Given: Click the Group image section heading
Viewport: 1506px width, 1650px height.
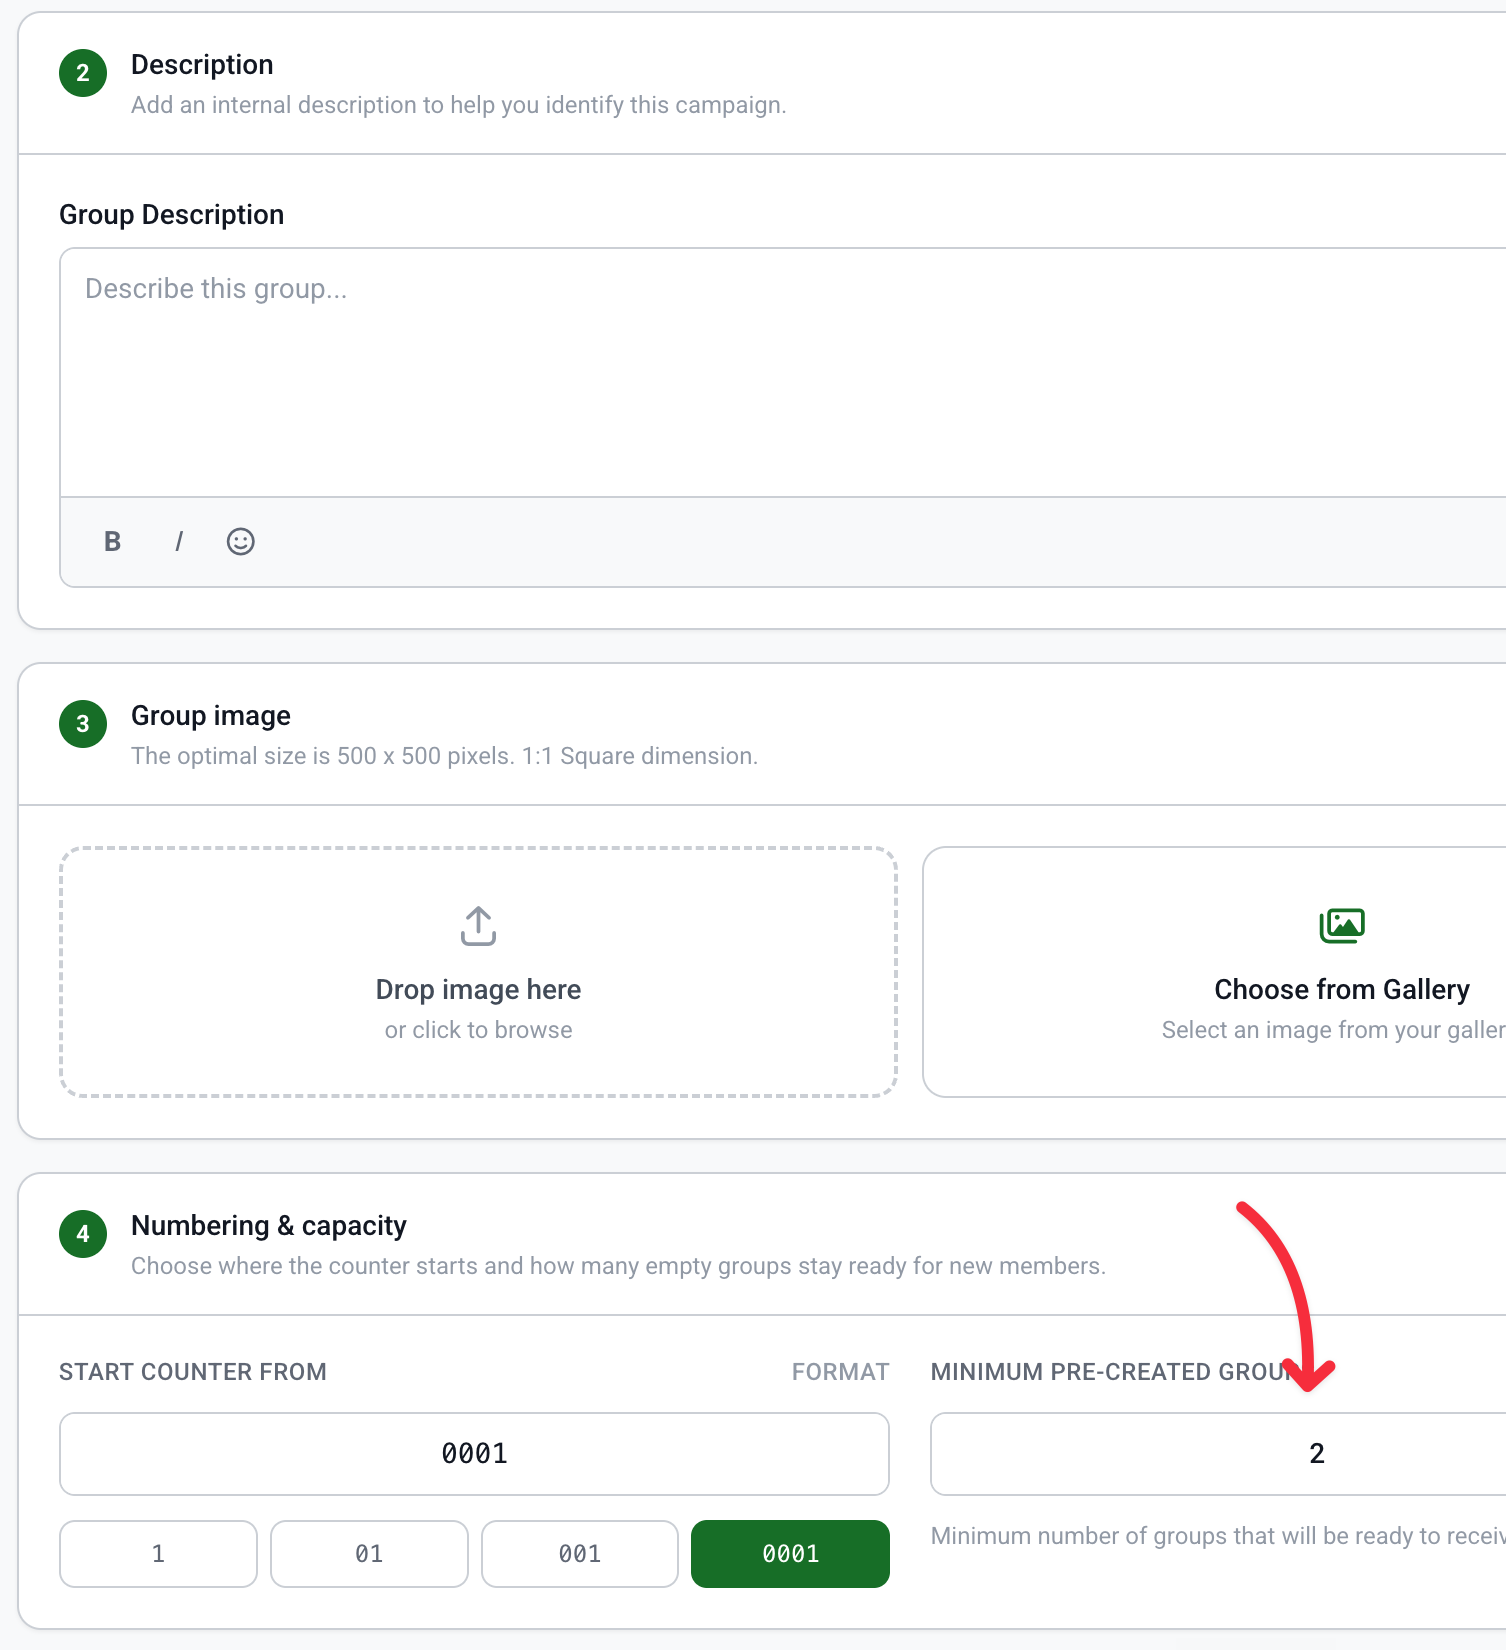Looking at the screenshot, I should 211,716.
